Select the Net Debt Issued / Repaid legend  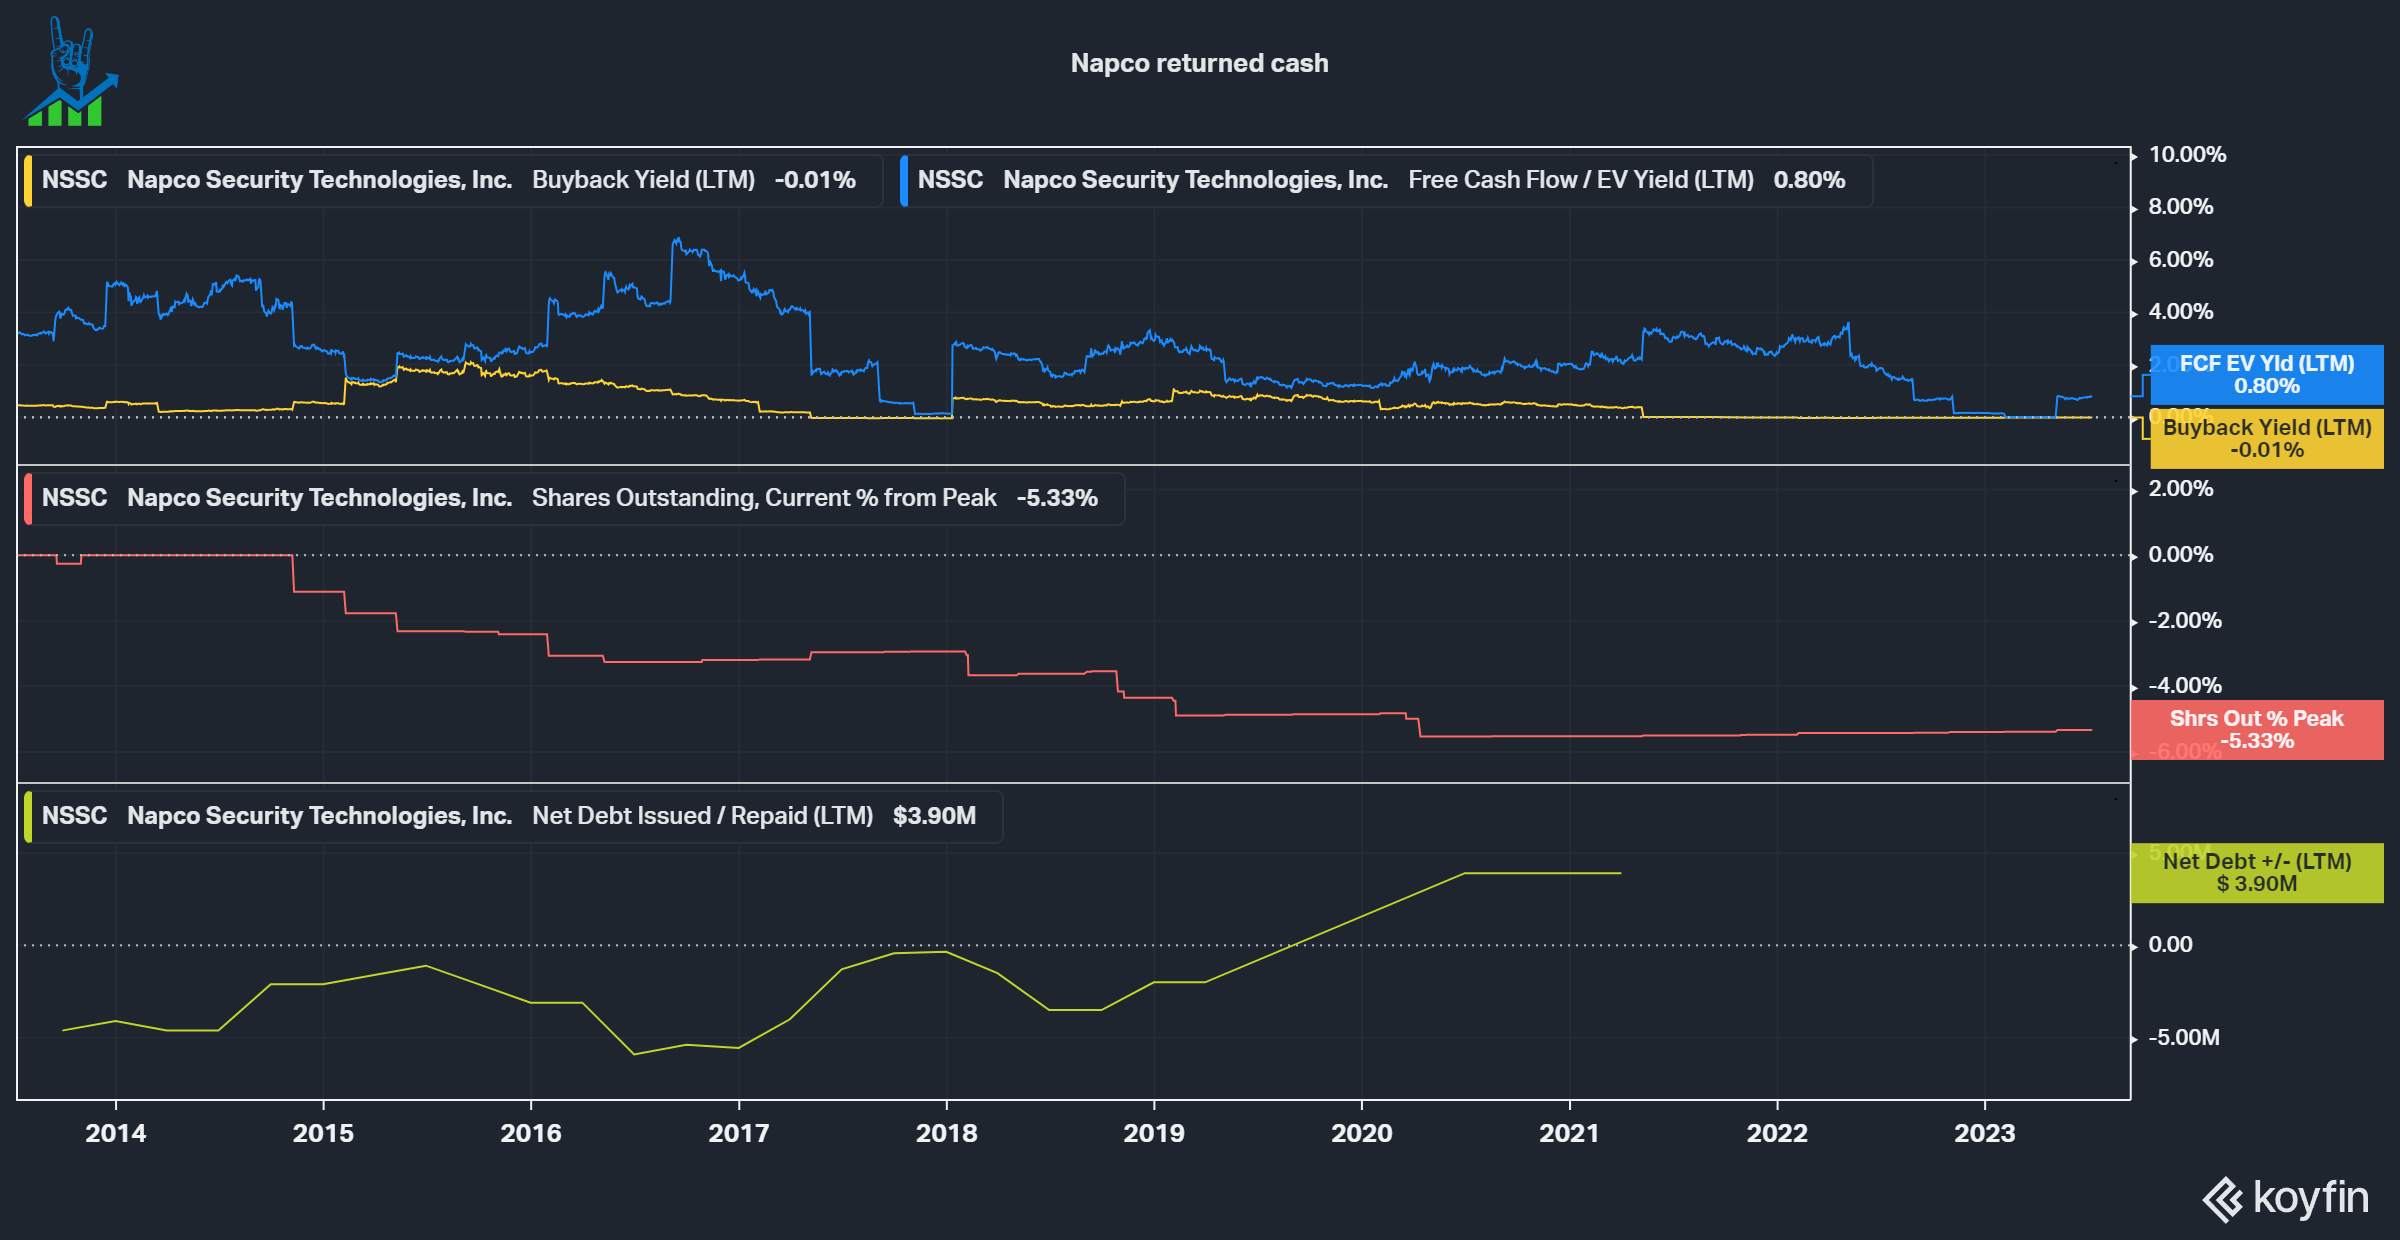pyautogui.click(x=513, y=816)
